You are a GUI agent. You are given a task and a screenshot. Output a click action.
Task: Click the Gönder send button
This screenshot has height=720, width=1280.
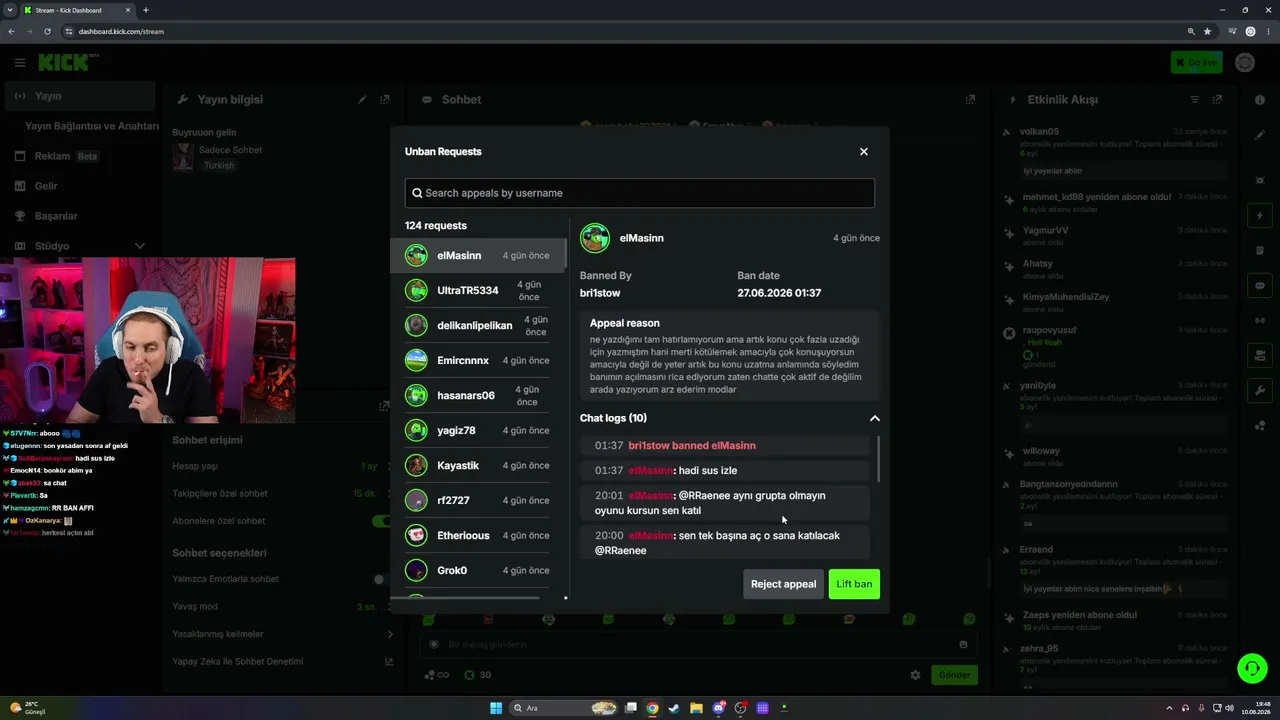(954, 675)
